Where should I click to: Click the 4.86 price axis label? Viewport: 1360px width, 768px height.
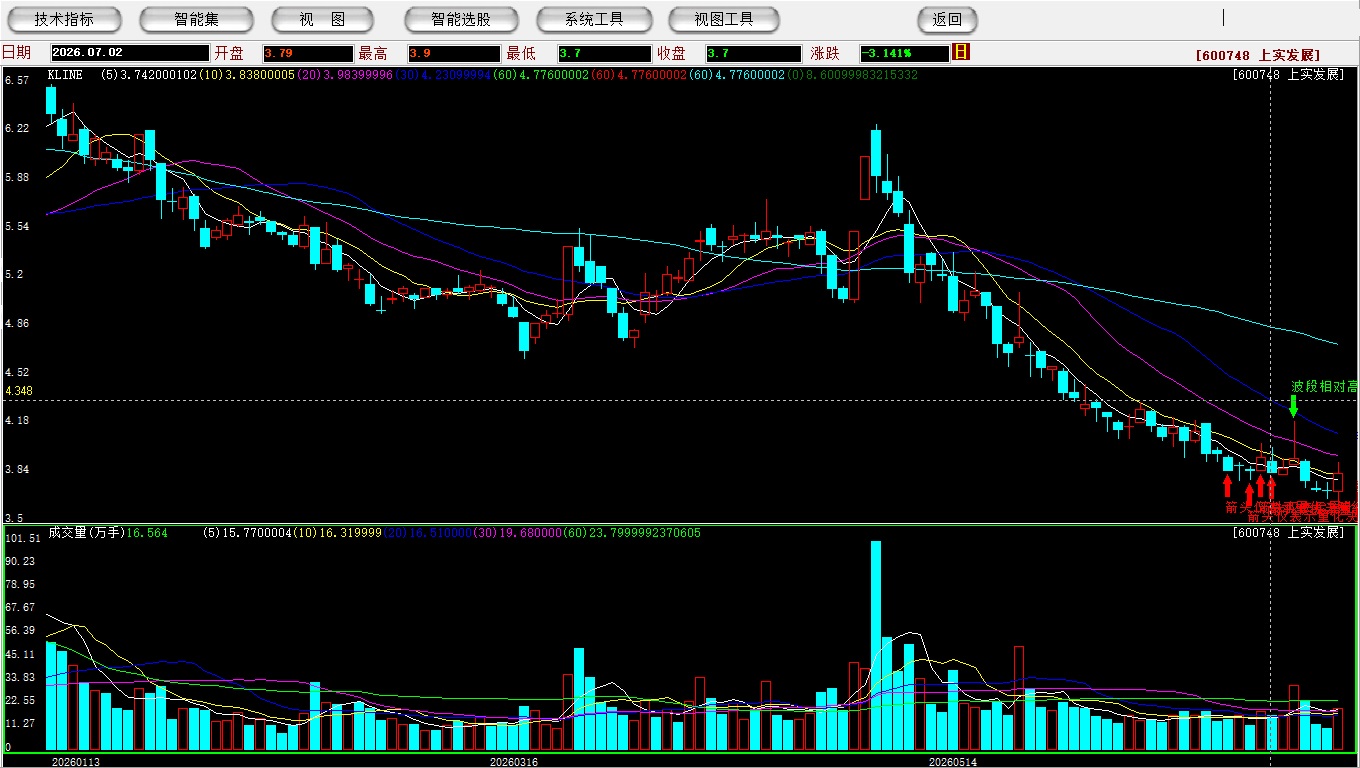[16, 324]
